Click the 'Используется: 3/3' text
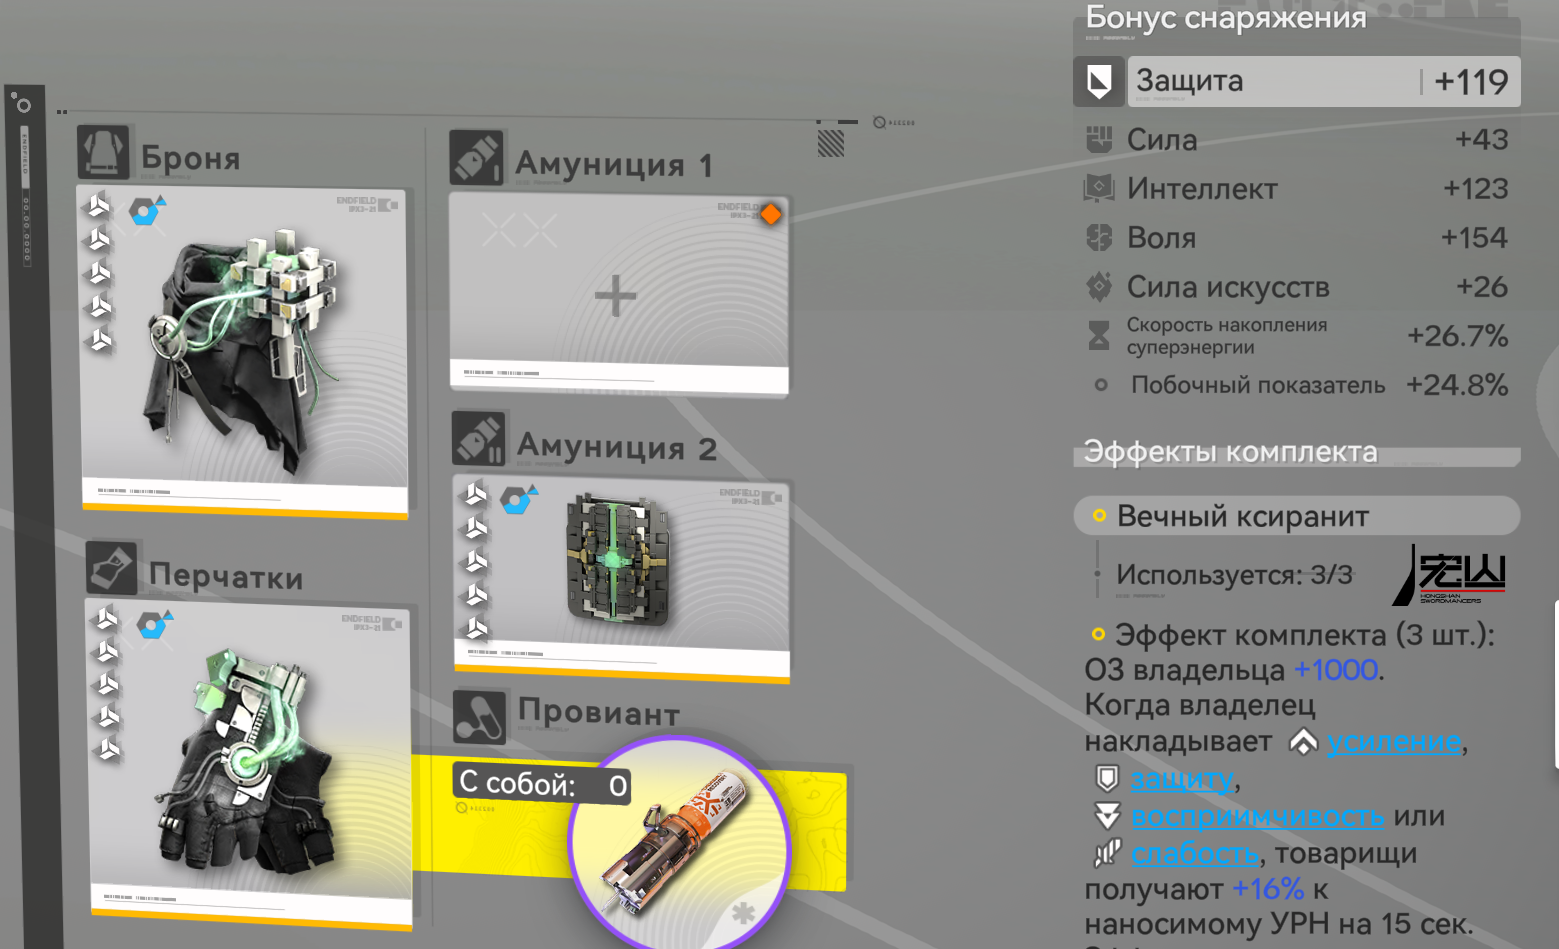Viewport: 1559px width, 949px height. pyautogui.click(x=1235, y=575)
